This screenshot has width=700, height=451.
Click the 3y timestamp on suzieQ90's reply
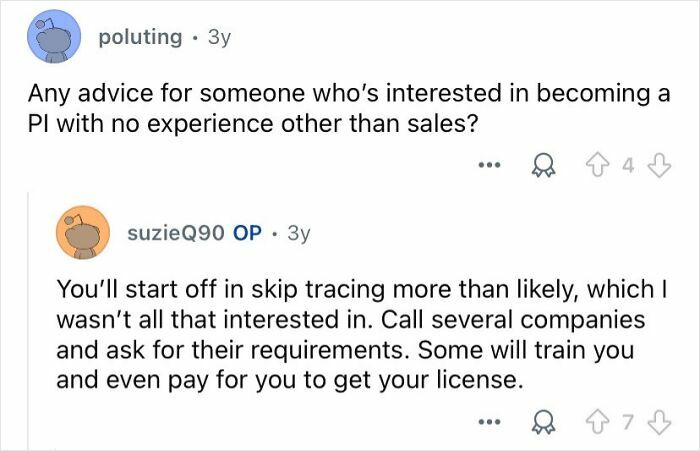coord(299,233)
